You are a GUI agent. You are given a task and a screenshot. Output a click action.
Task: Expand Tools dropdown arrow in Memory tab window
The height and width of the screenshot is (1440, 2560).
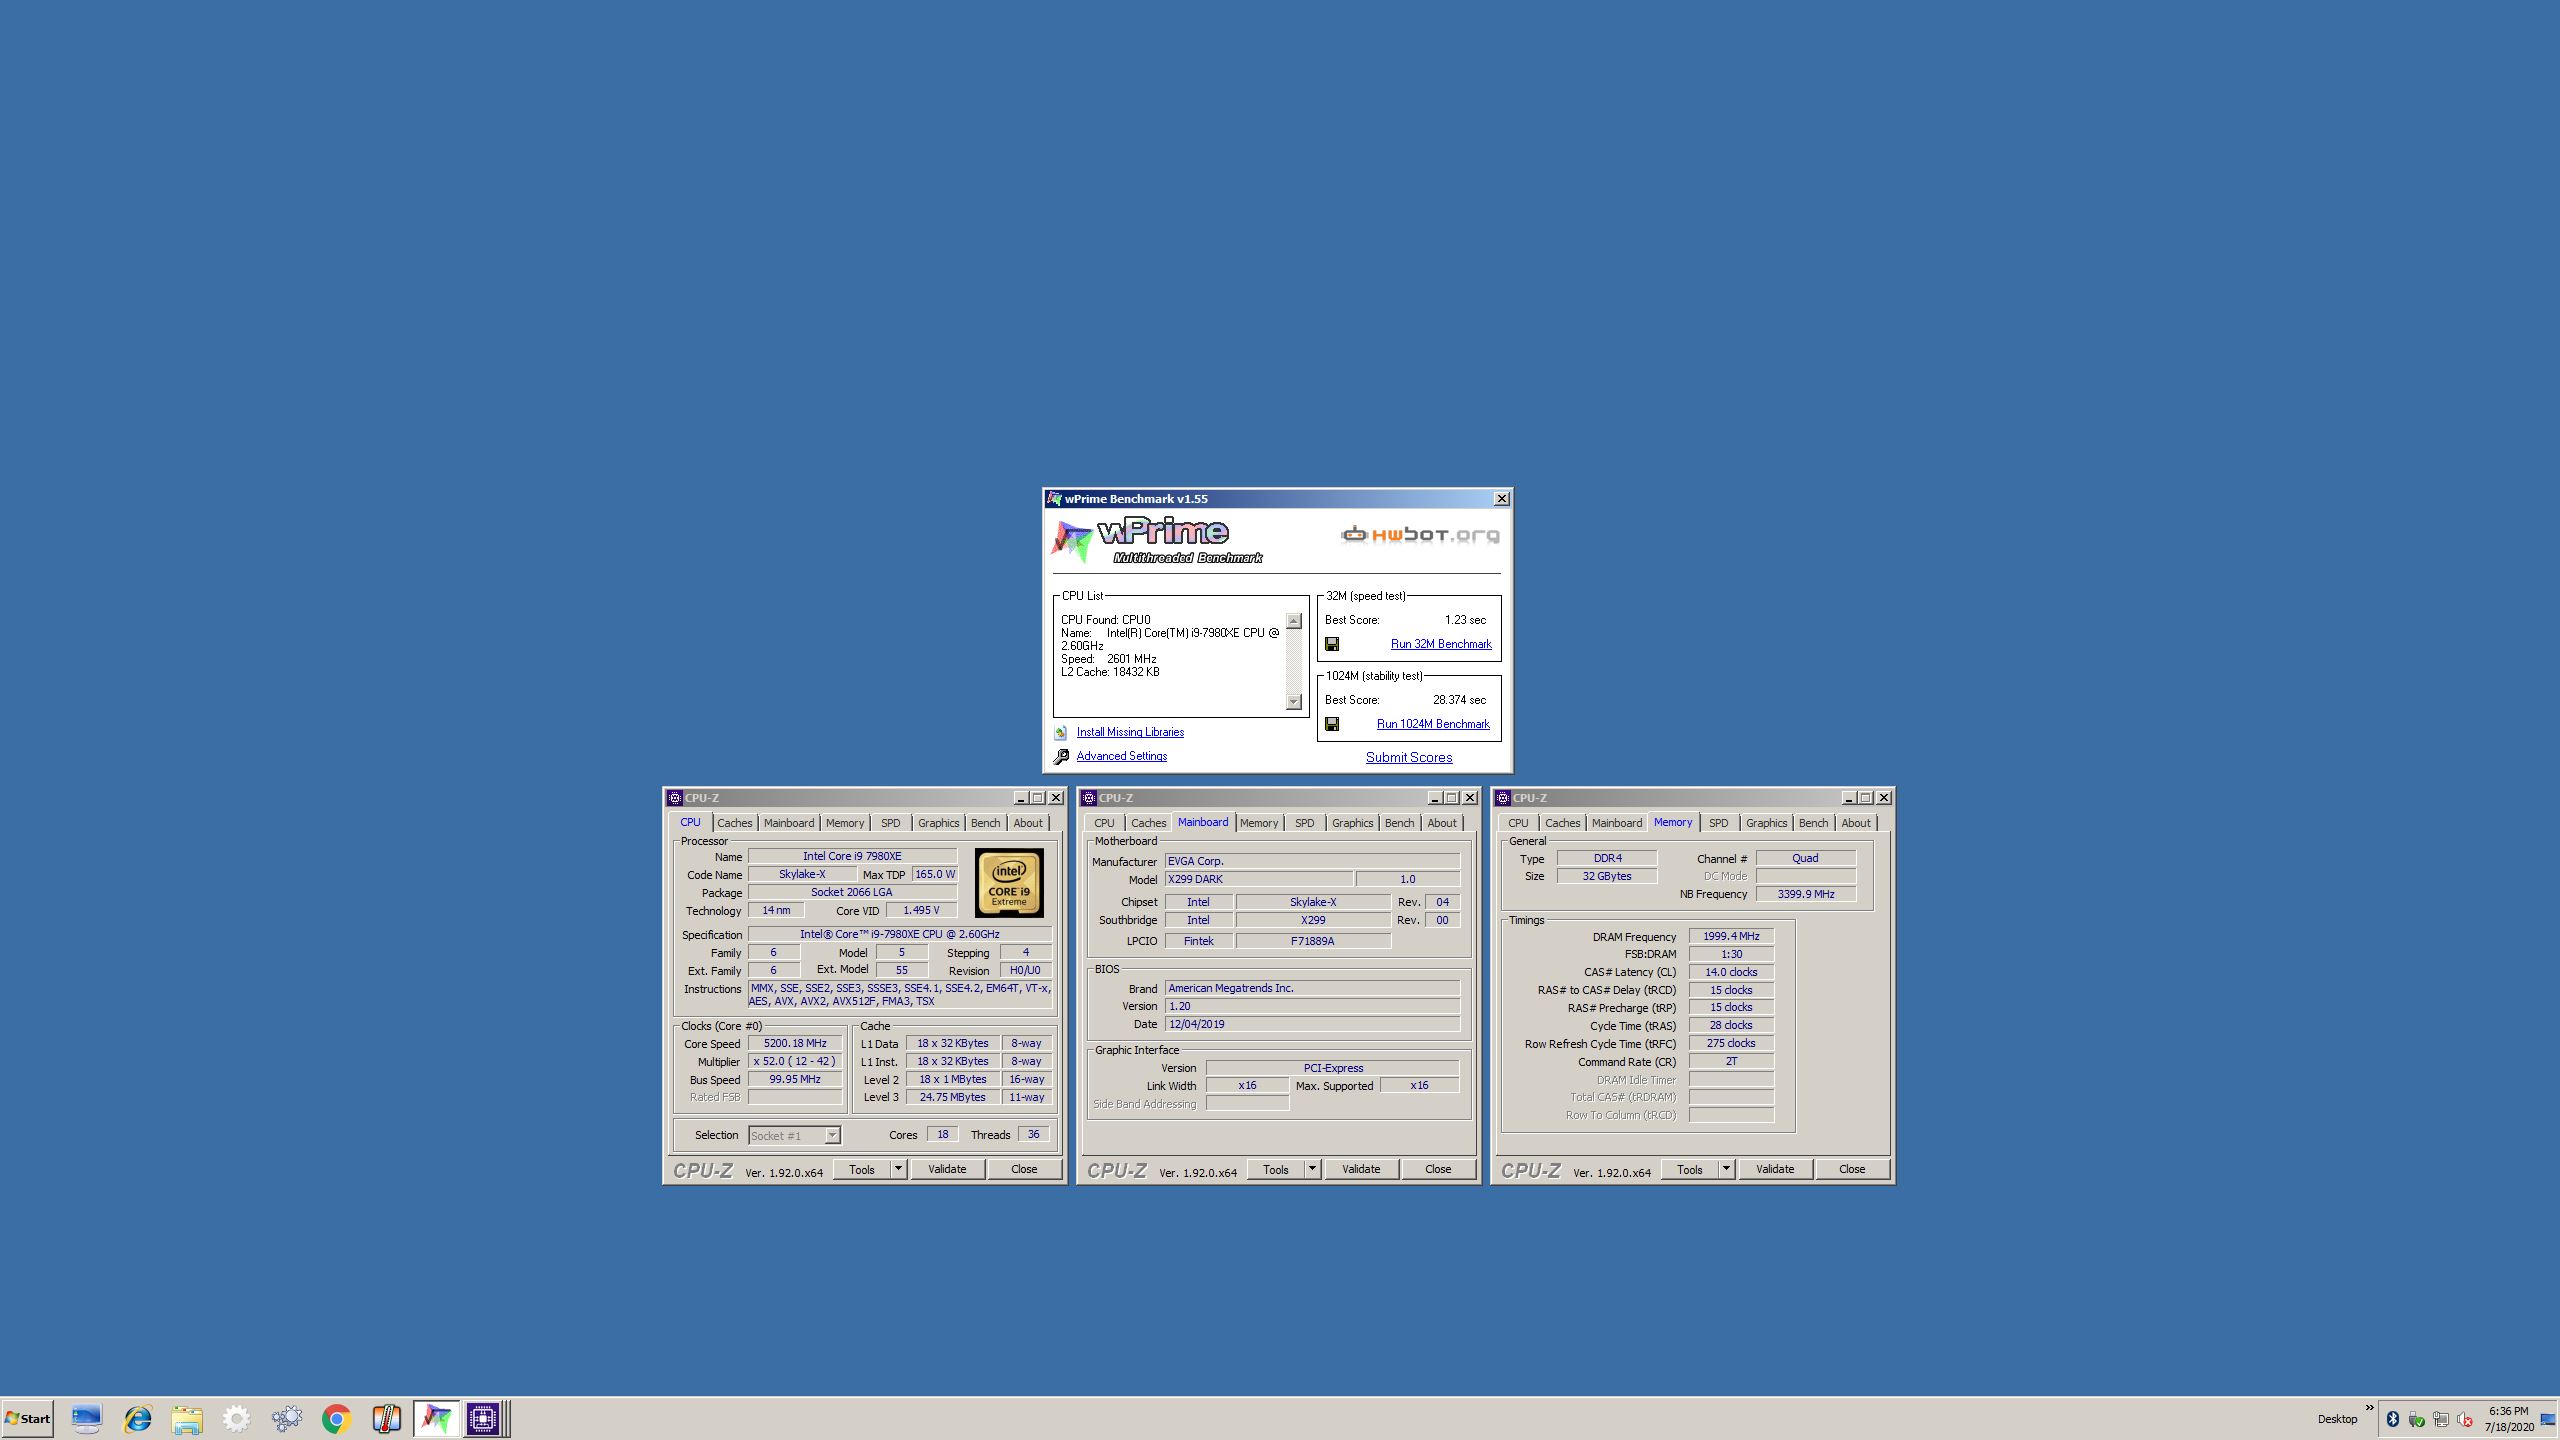[x=1726, y=1169]
